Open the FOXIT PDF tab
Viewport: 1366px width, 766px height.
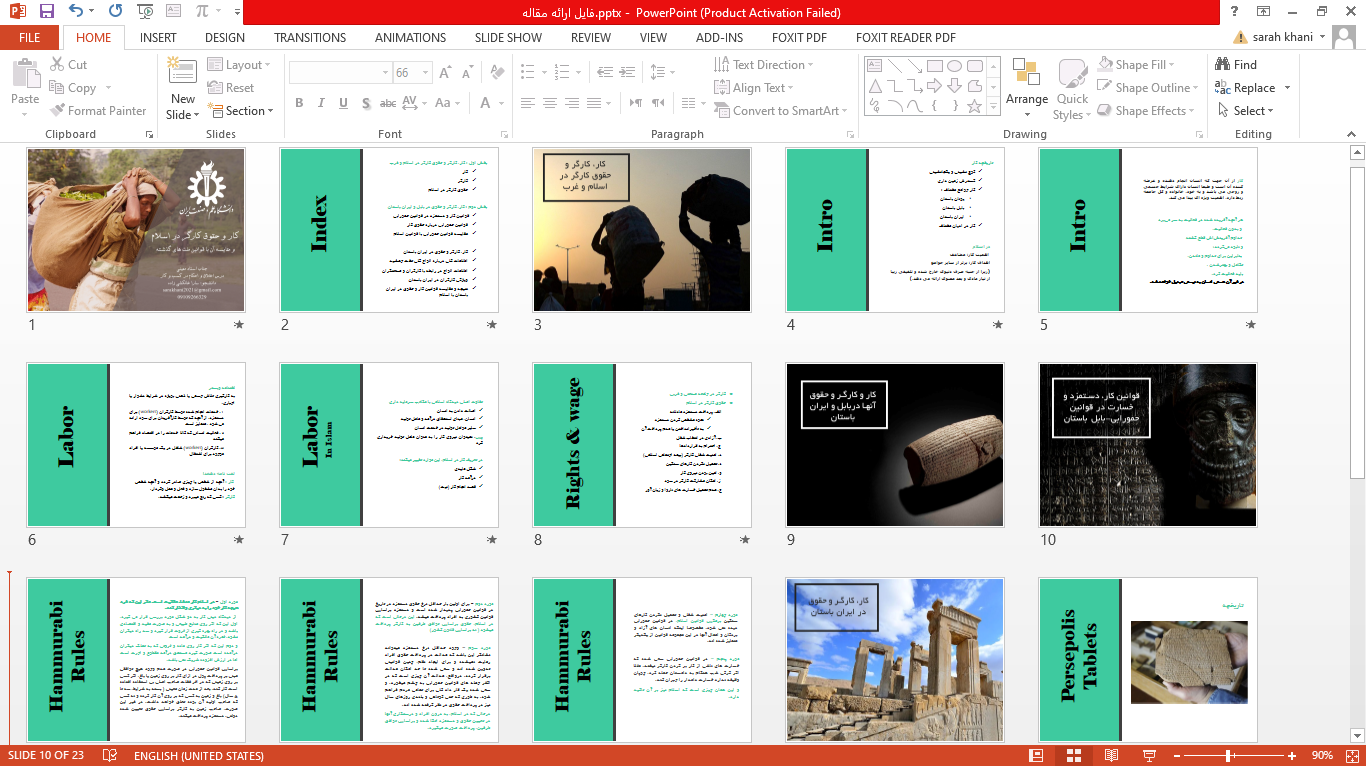click(800, 38)
